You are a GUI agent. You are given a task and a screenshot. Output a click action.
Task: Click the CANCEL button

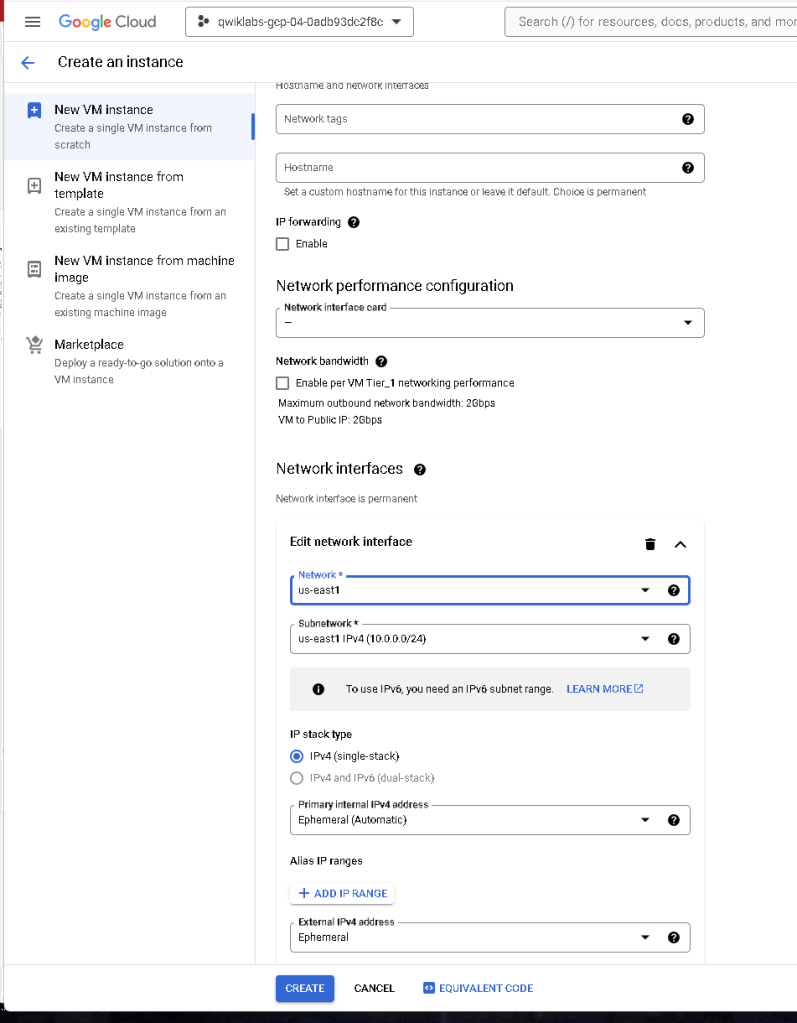click(x=374, y=988)
